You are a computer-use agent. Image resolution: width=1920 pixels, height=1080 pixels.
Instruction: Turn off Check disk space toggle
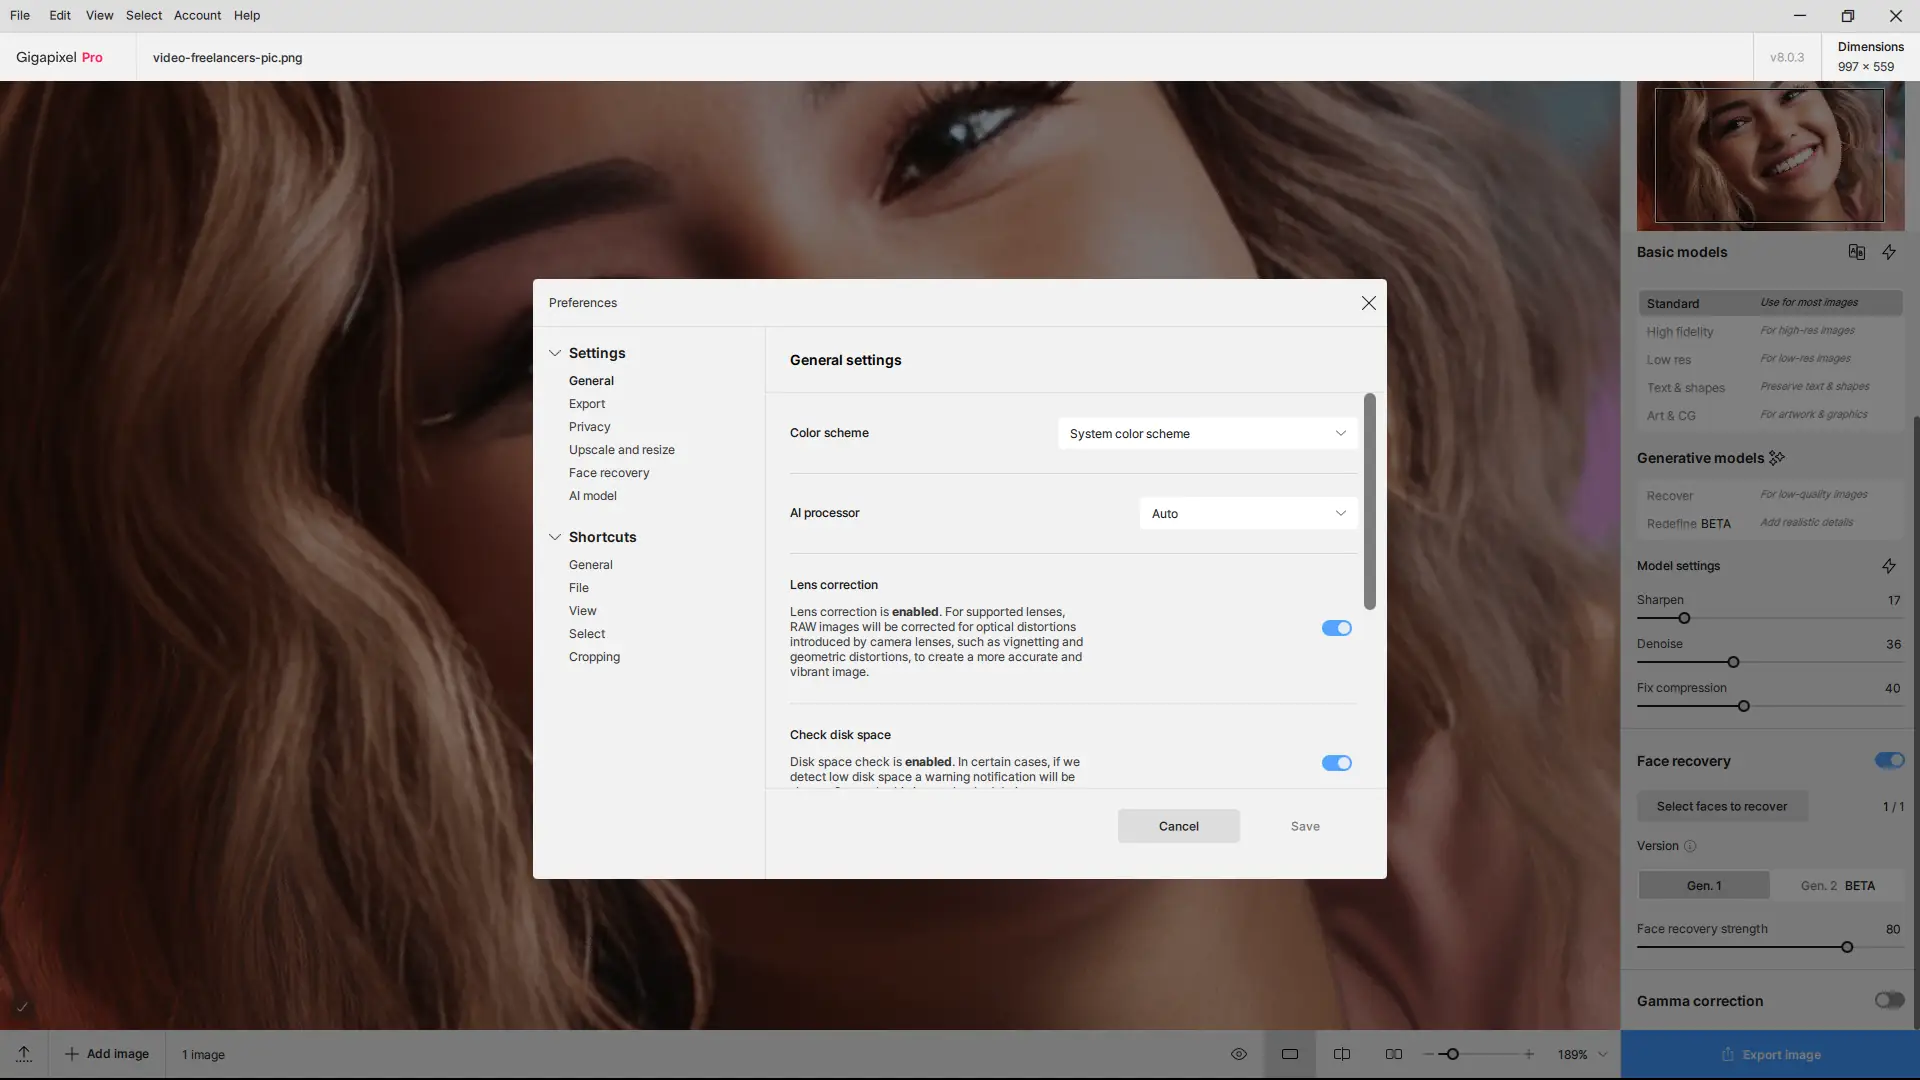point(1336,763)
